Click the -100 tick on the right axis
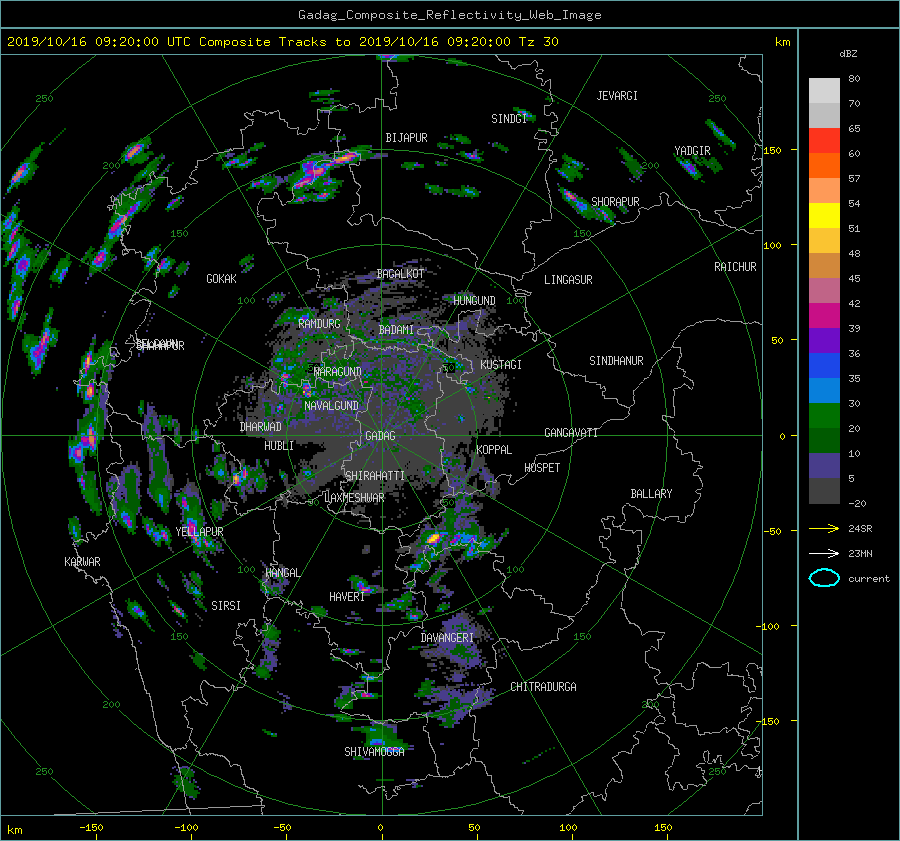Viewport: 900px width, 841px height. pyautogui.click(x=770, y=626)
